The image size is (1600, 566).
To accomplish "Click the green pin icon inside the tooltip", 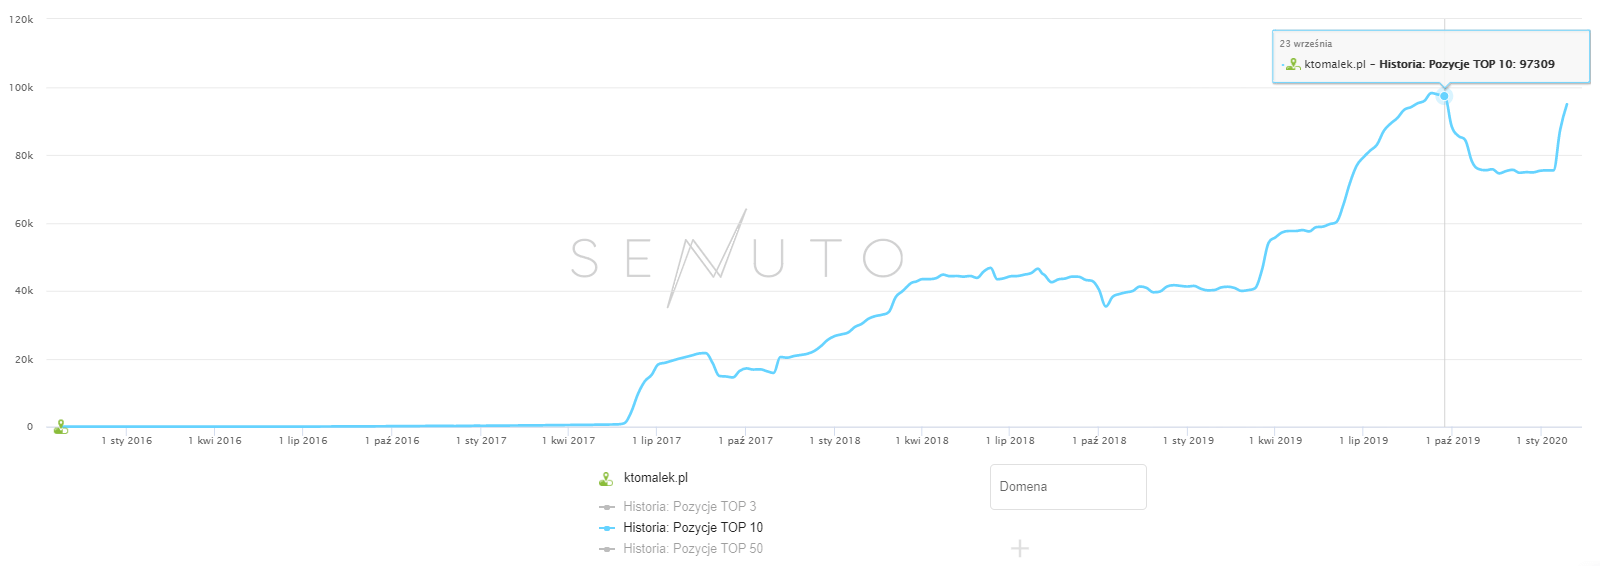I will 1292,64.
